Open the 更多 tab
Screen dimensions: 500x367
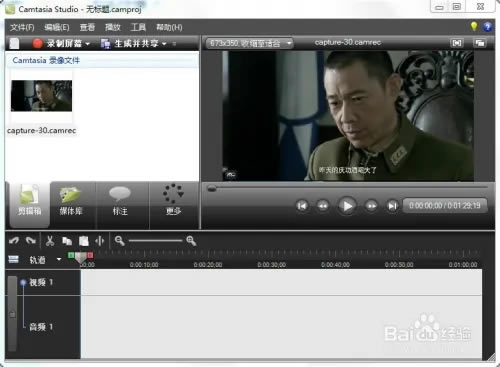(x=173, y=204)
